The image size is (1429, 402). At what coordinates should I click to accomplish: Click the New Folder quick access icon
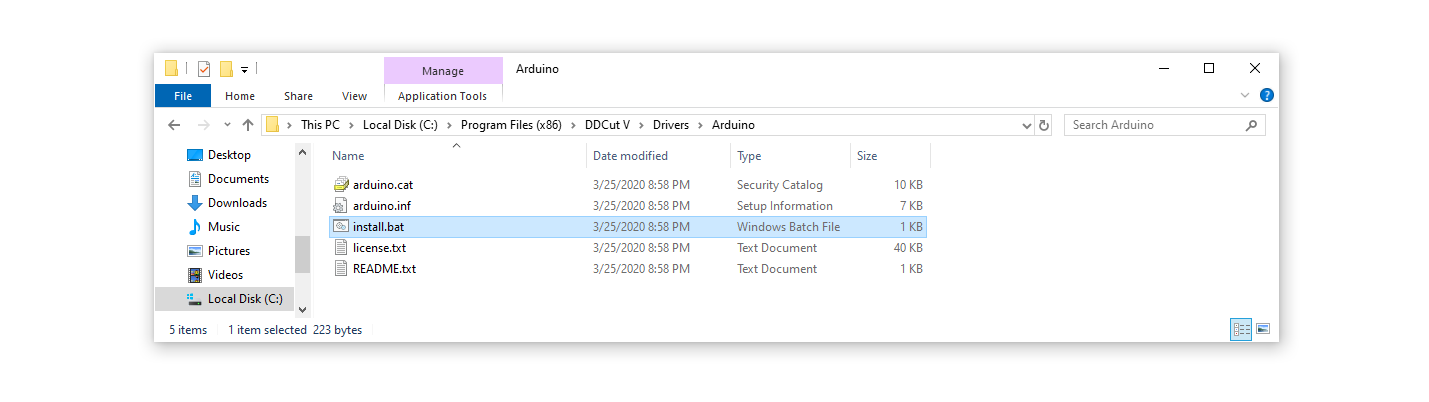pos(226,69)
